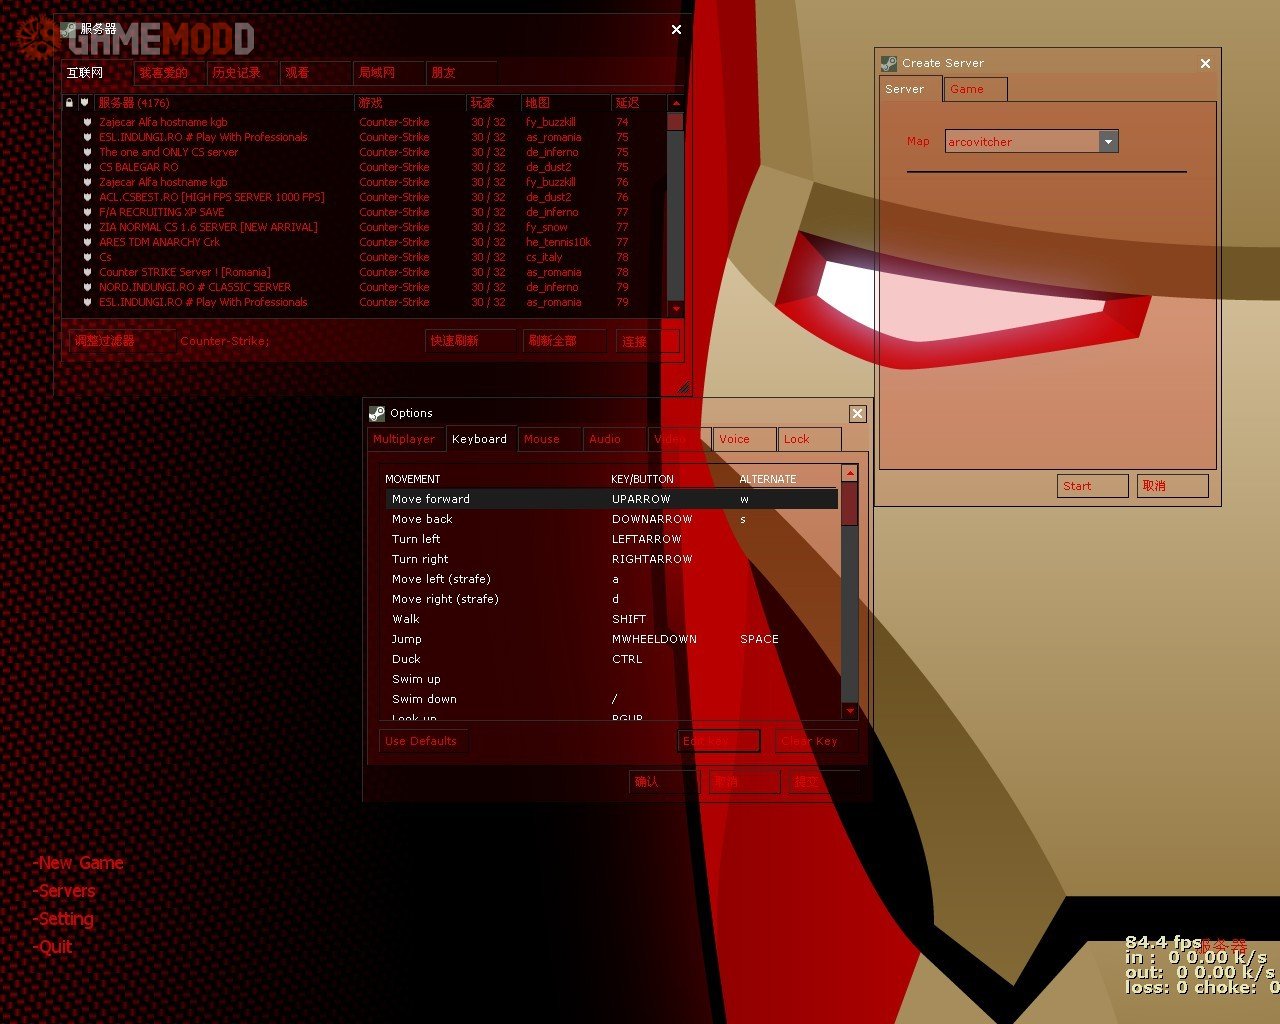Screen dimensions: 1280x1024
Task: Click the lock icon column header in server list
Action: coord(69,103)
